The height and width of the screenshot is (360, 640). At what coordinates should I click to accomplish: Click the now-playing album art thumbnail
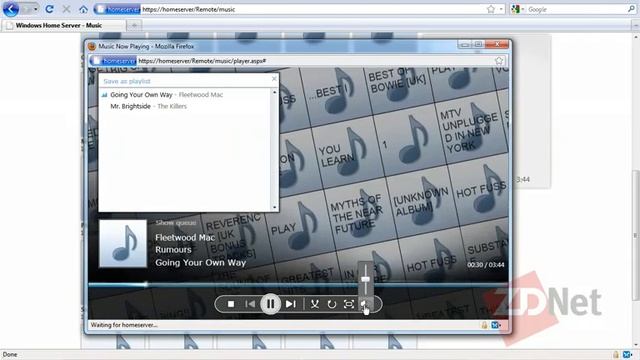point(123,244)
